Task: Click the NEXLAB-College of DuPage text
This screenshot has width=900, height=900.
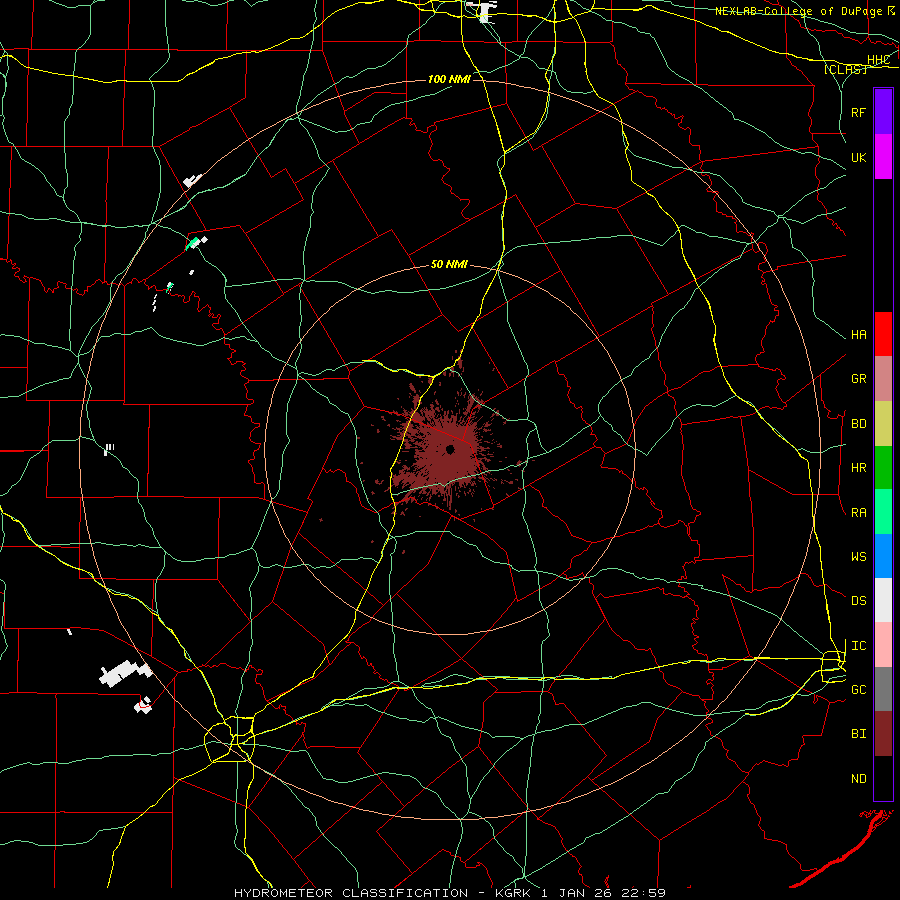Action: point(800,11)
